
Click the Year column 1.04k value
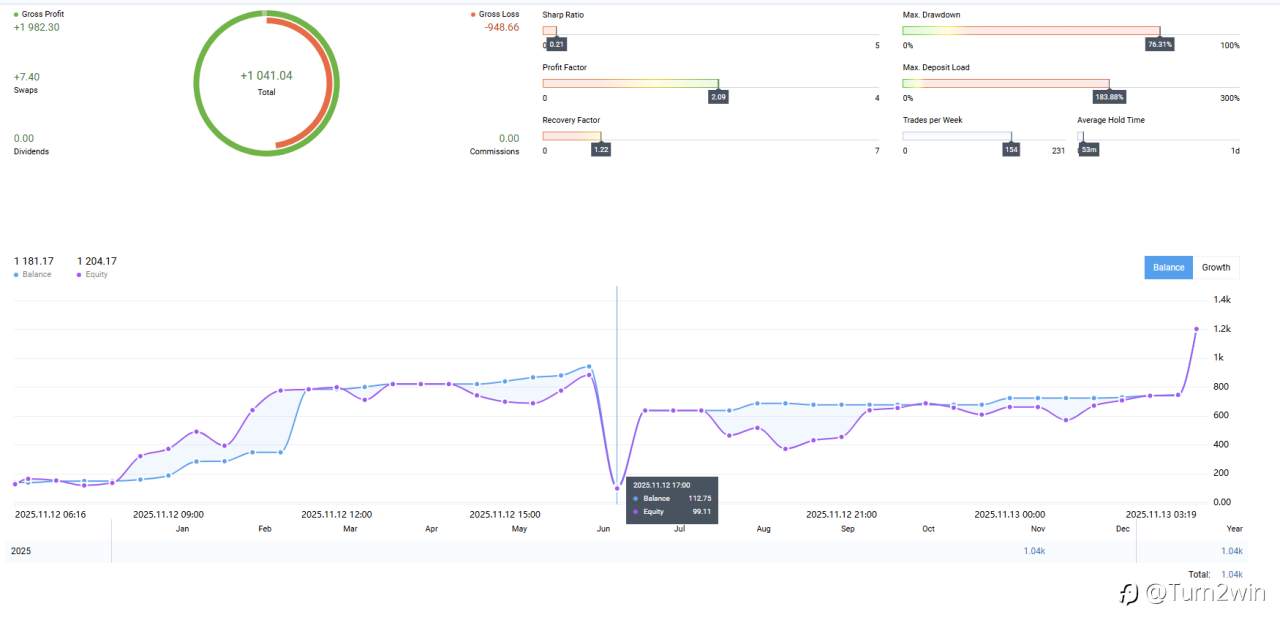[1231, 551]
